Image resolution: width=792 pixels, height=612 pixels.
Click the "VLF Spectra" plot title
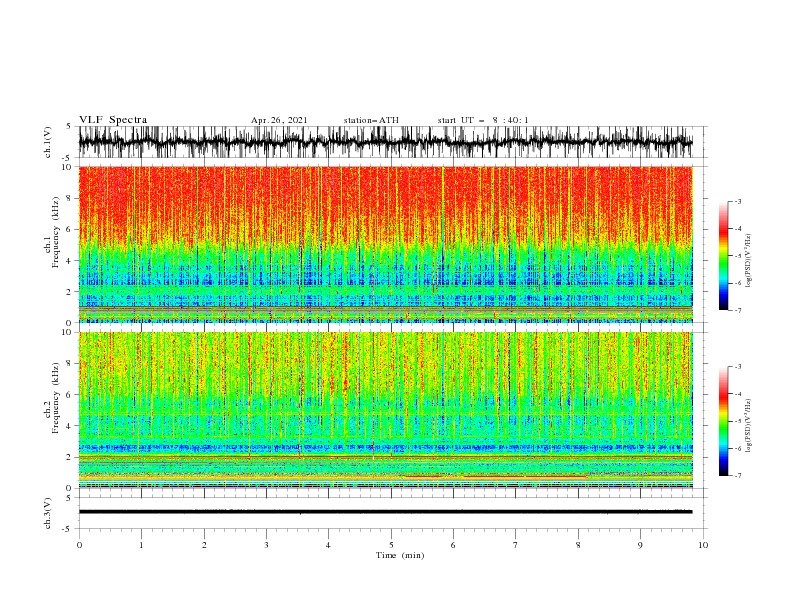[113, 120]
